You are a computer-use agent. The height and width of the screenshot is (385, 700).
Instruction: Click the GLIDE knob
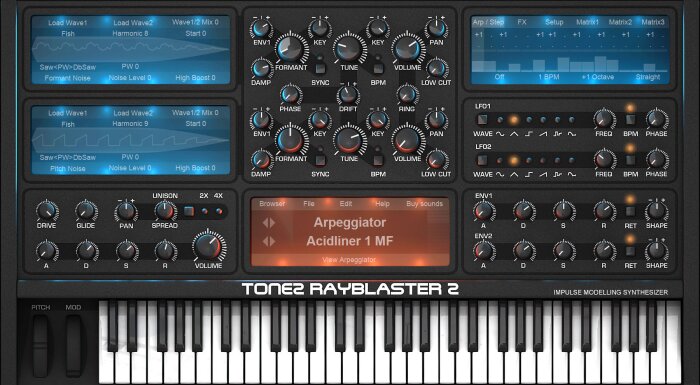(x=86, y=211)
